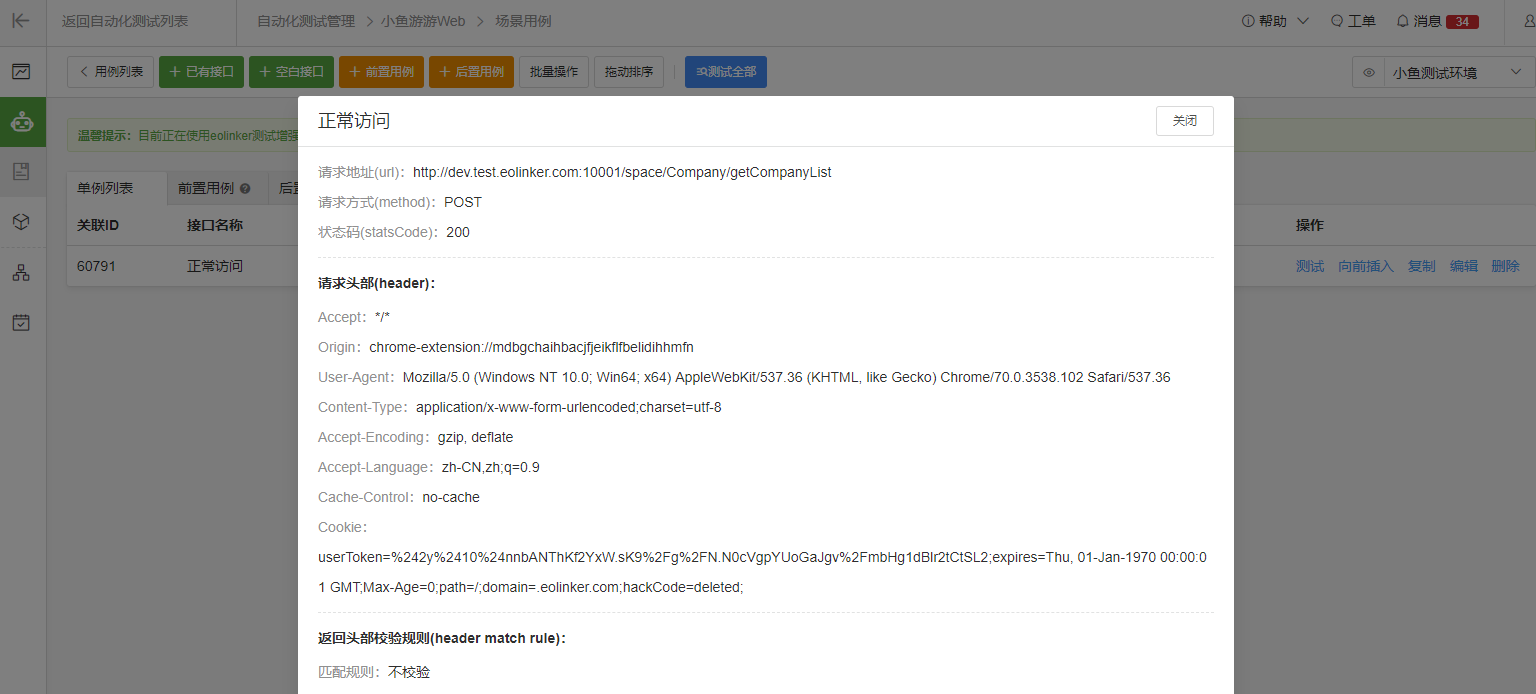Open the cube package icon in sidebar

tap(21, 221)
